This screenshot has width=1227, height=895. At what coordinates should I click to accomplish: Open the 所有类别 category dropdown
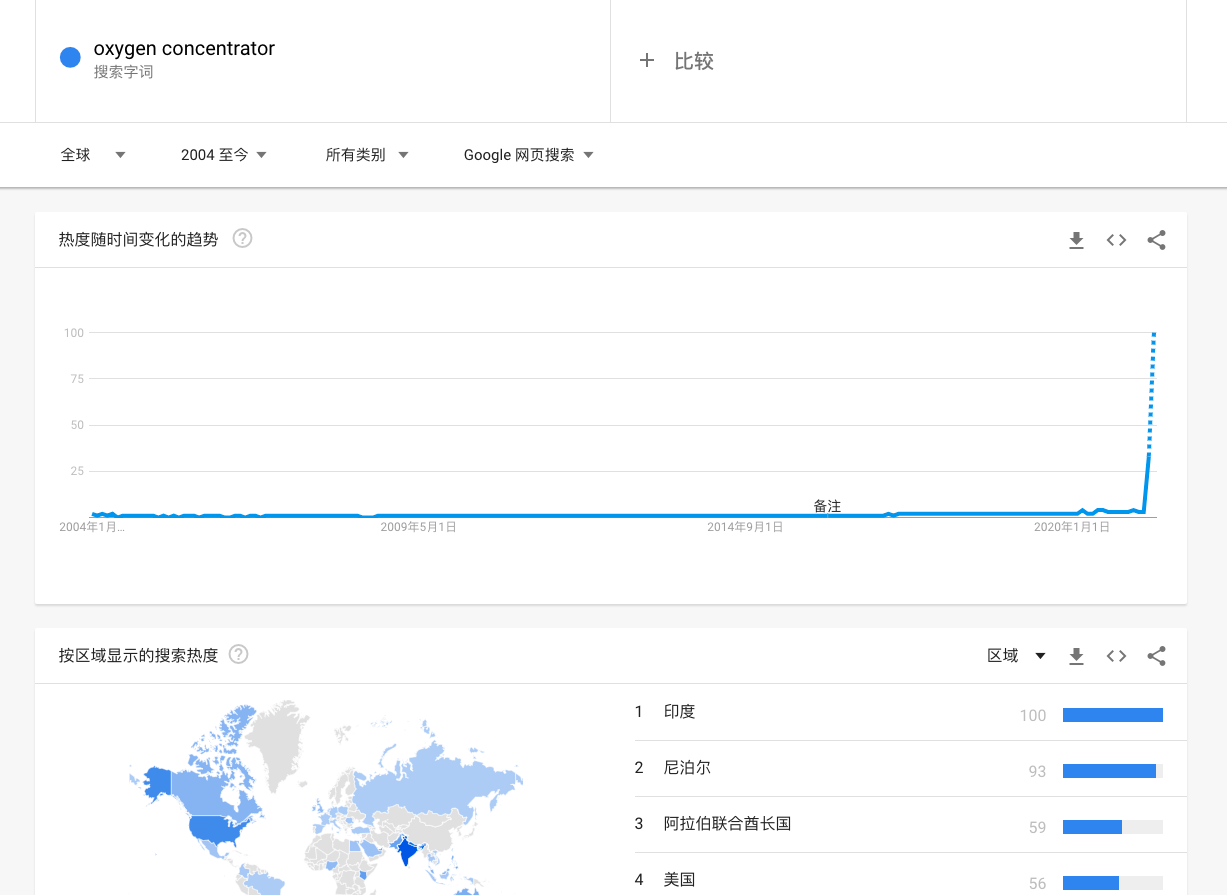point(366,155)
